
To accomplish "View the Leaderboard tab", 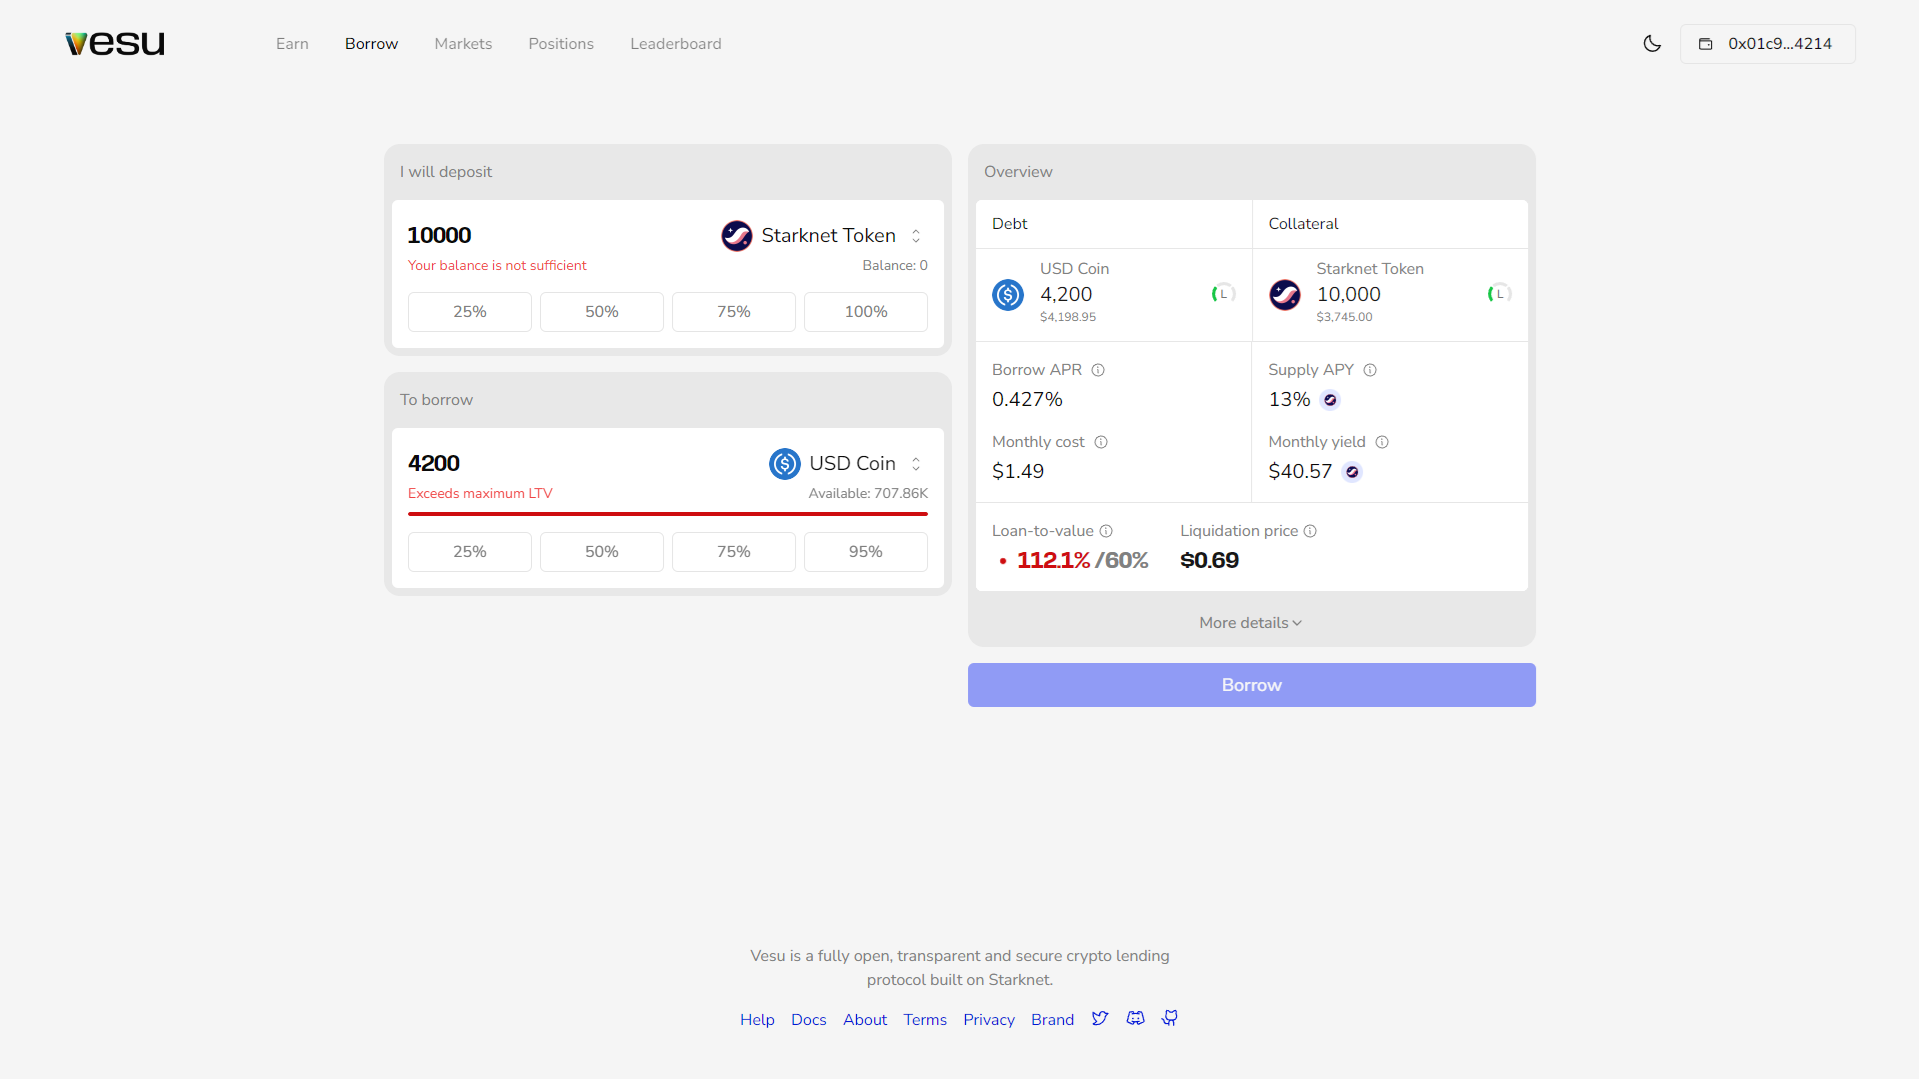I will click(x=676, y=44).
